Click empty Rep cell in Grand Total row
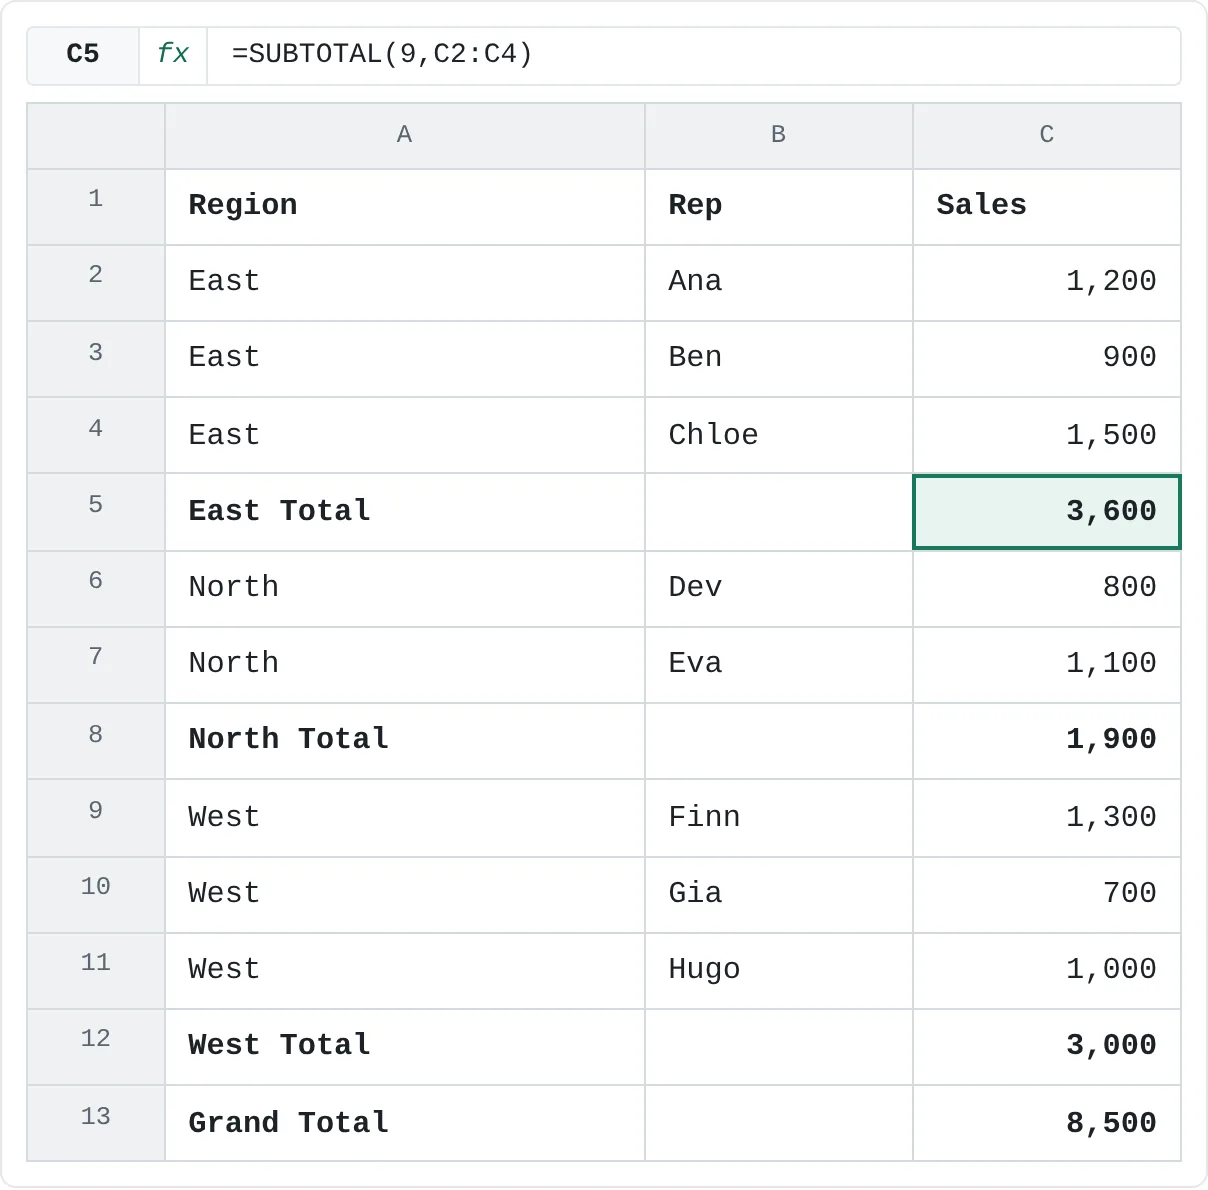This screenshot has height=1190, width=1208. 779,1123
